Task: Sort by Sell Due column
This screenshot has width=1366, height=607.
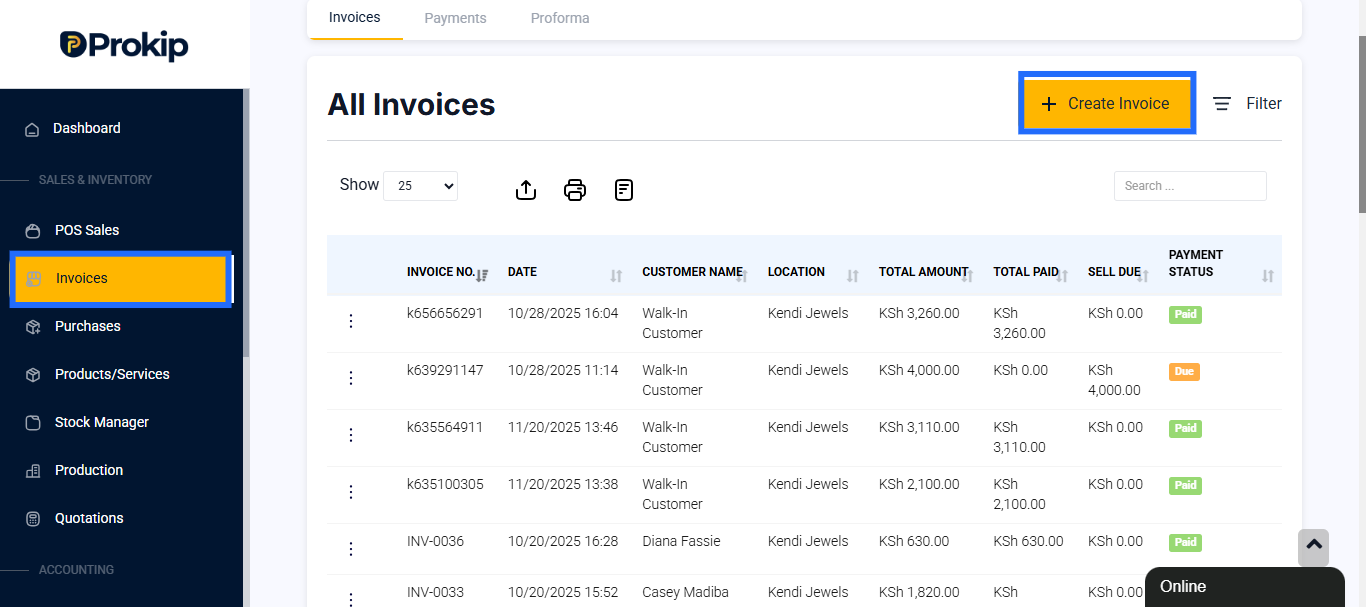Action: point(1119,272)
